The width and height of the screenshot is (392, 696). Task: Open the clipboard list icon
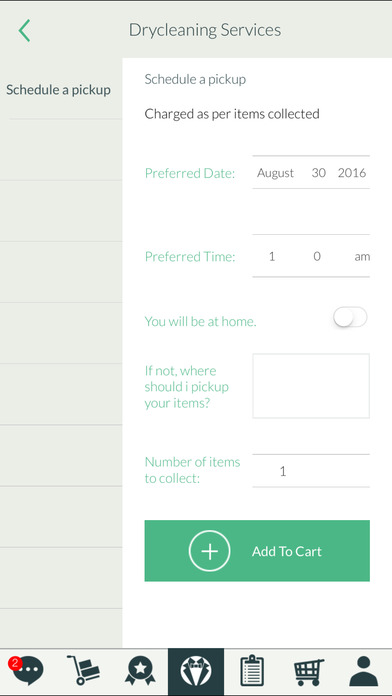coord(252,670)
